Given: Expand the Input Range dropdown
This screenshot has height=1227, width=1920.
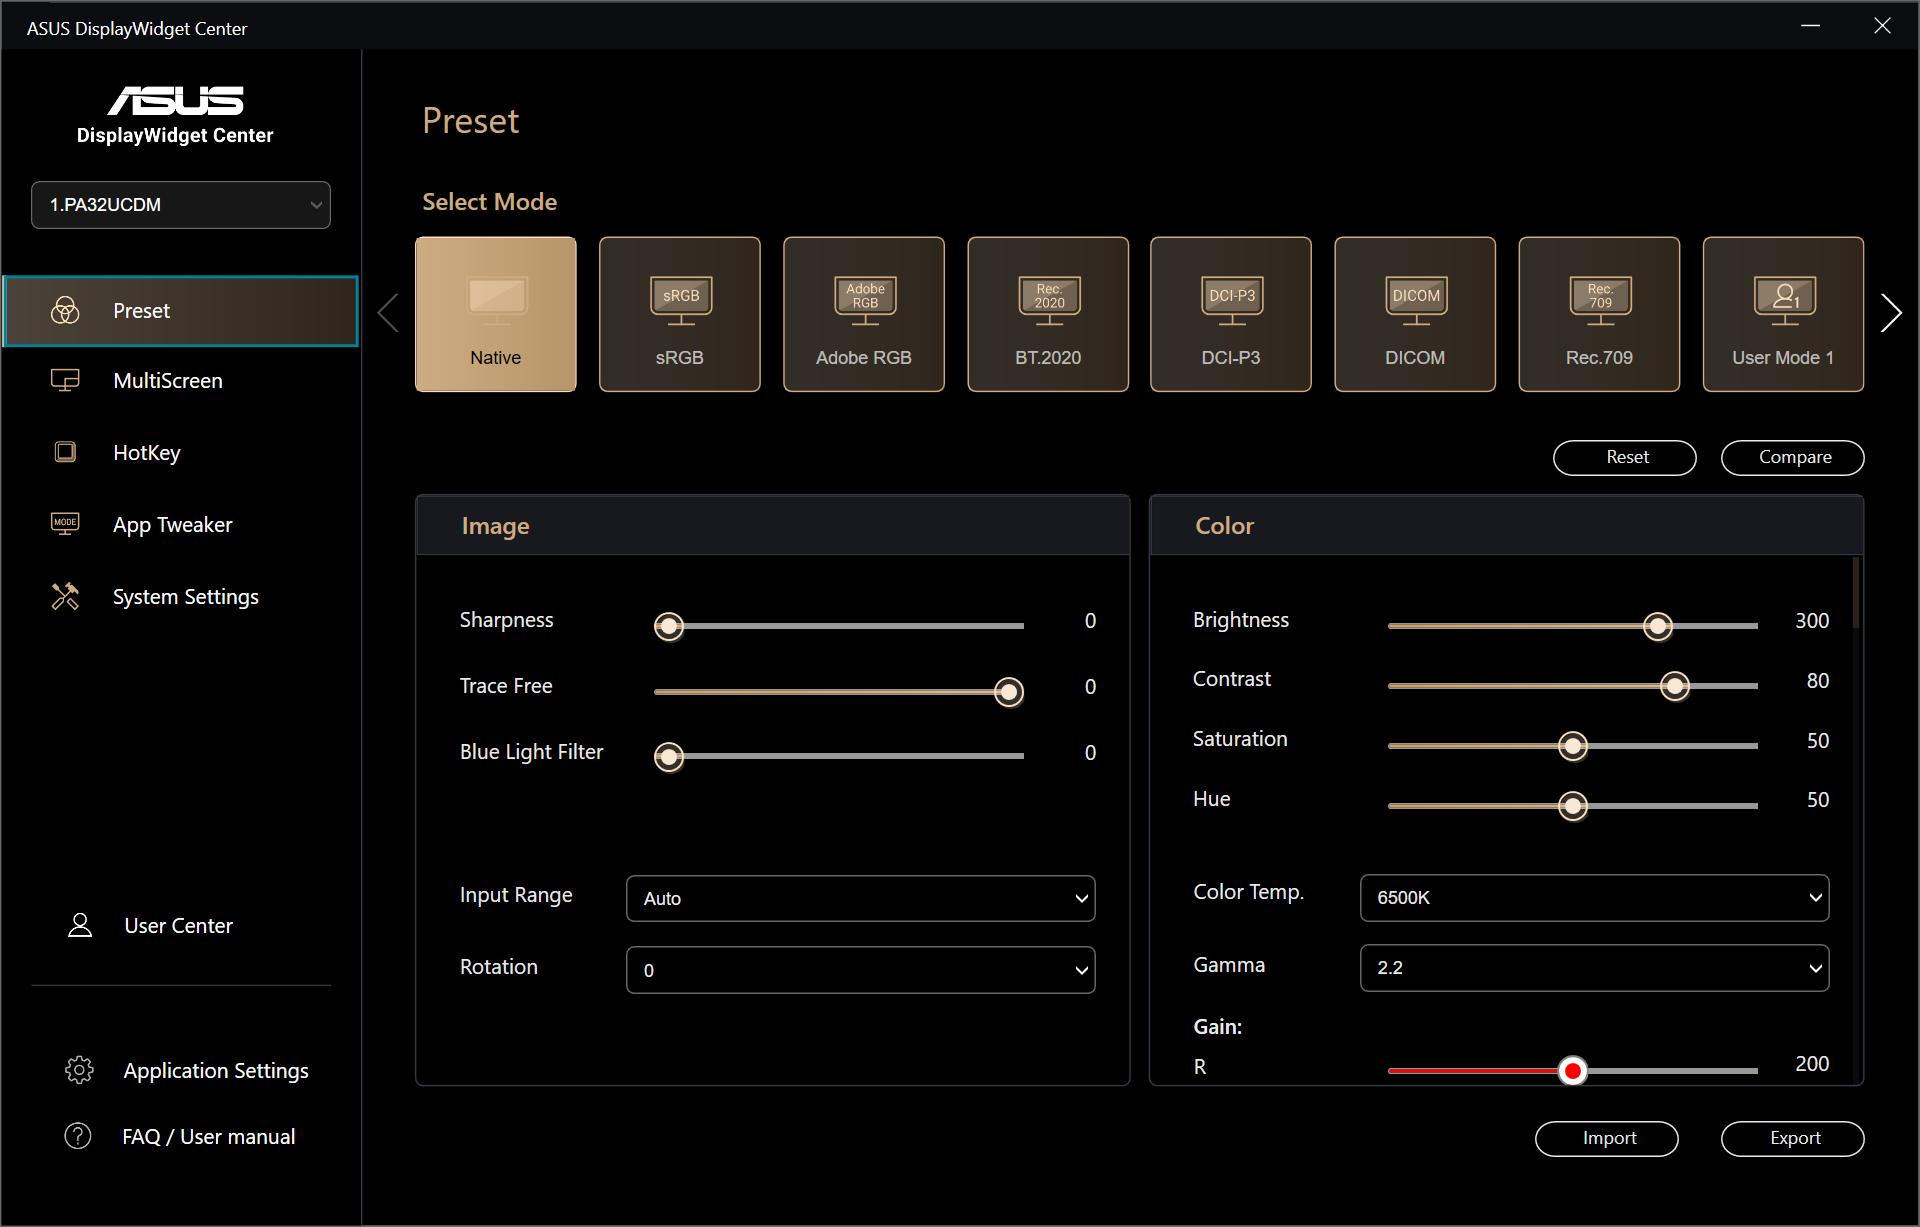Looking at the screenshot, I should tap(860, 898).
